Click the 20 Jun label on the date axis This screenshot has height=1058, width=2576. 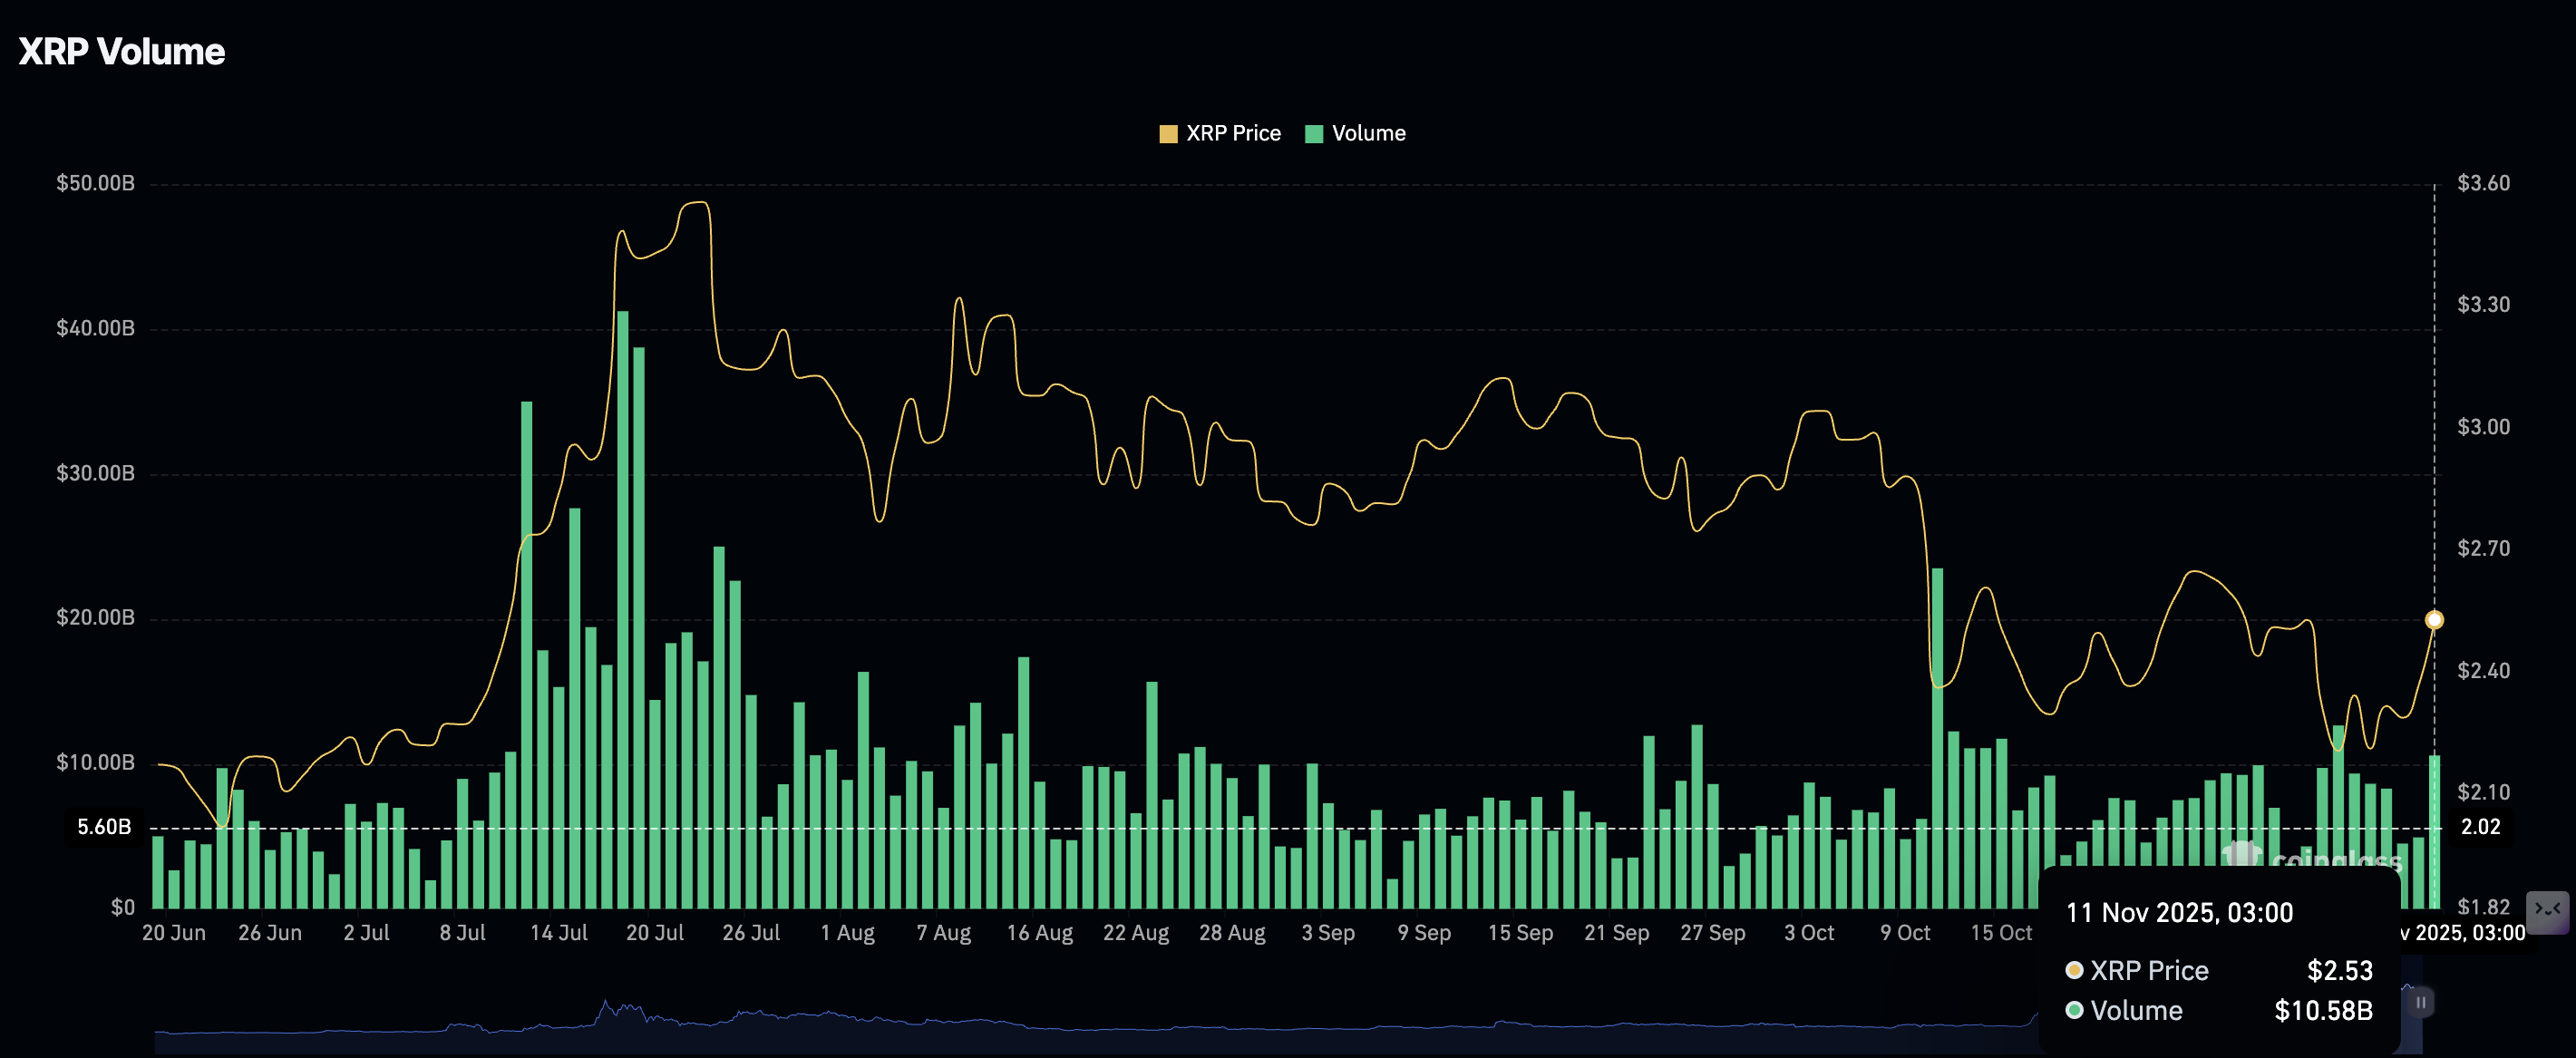pyautogui.click(x=172, y=931)
